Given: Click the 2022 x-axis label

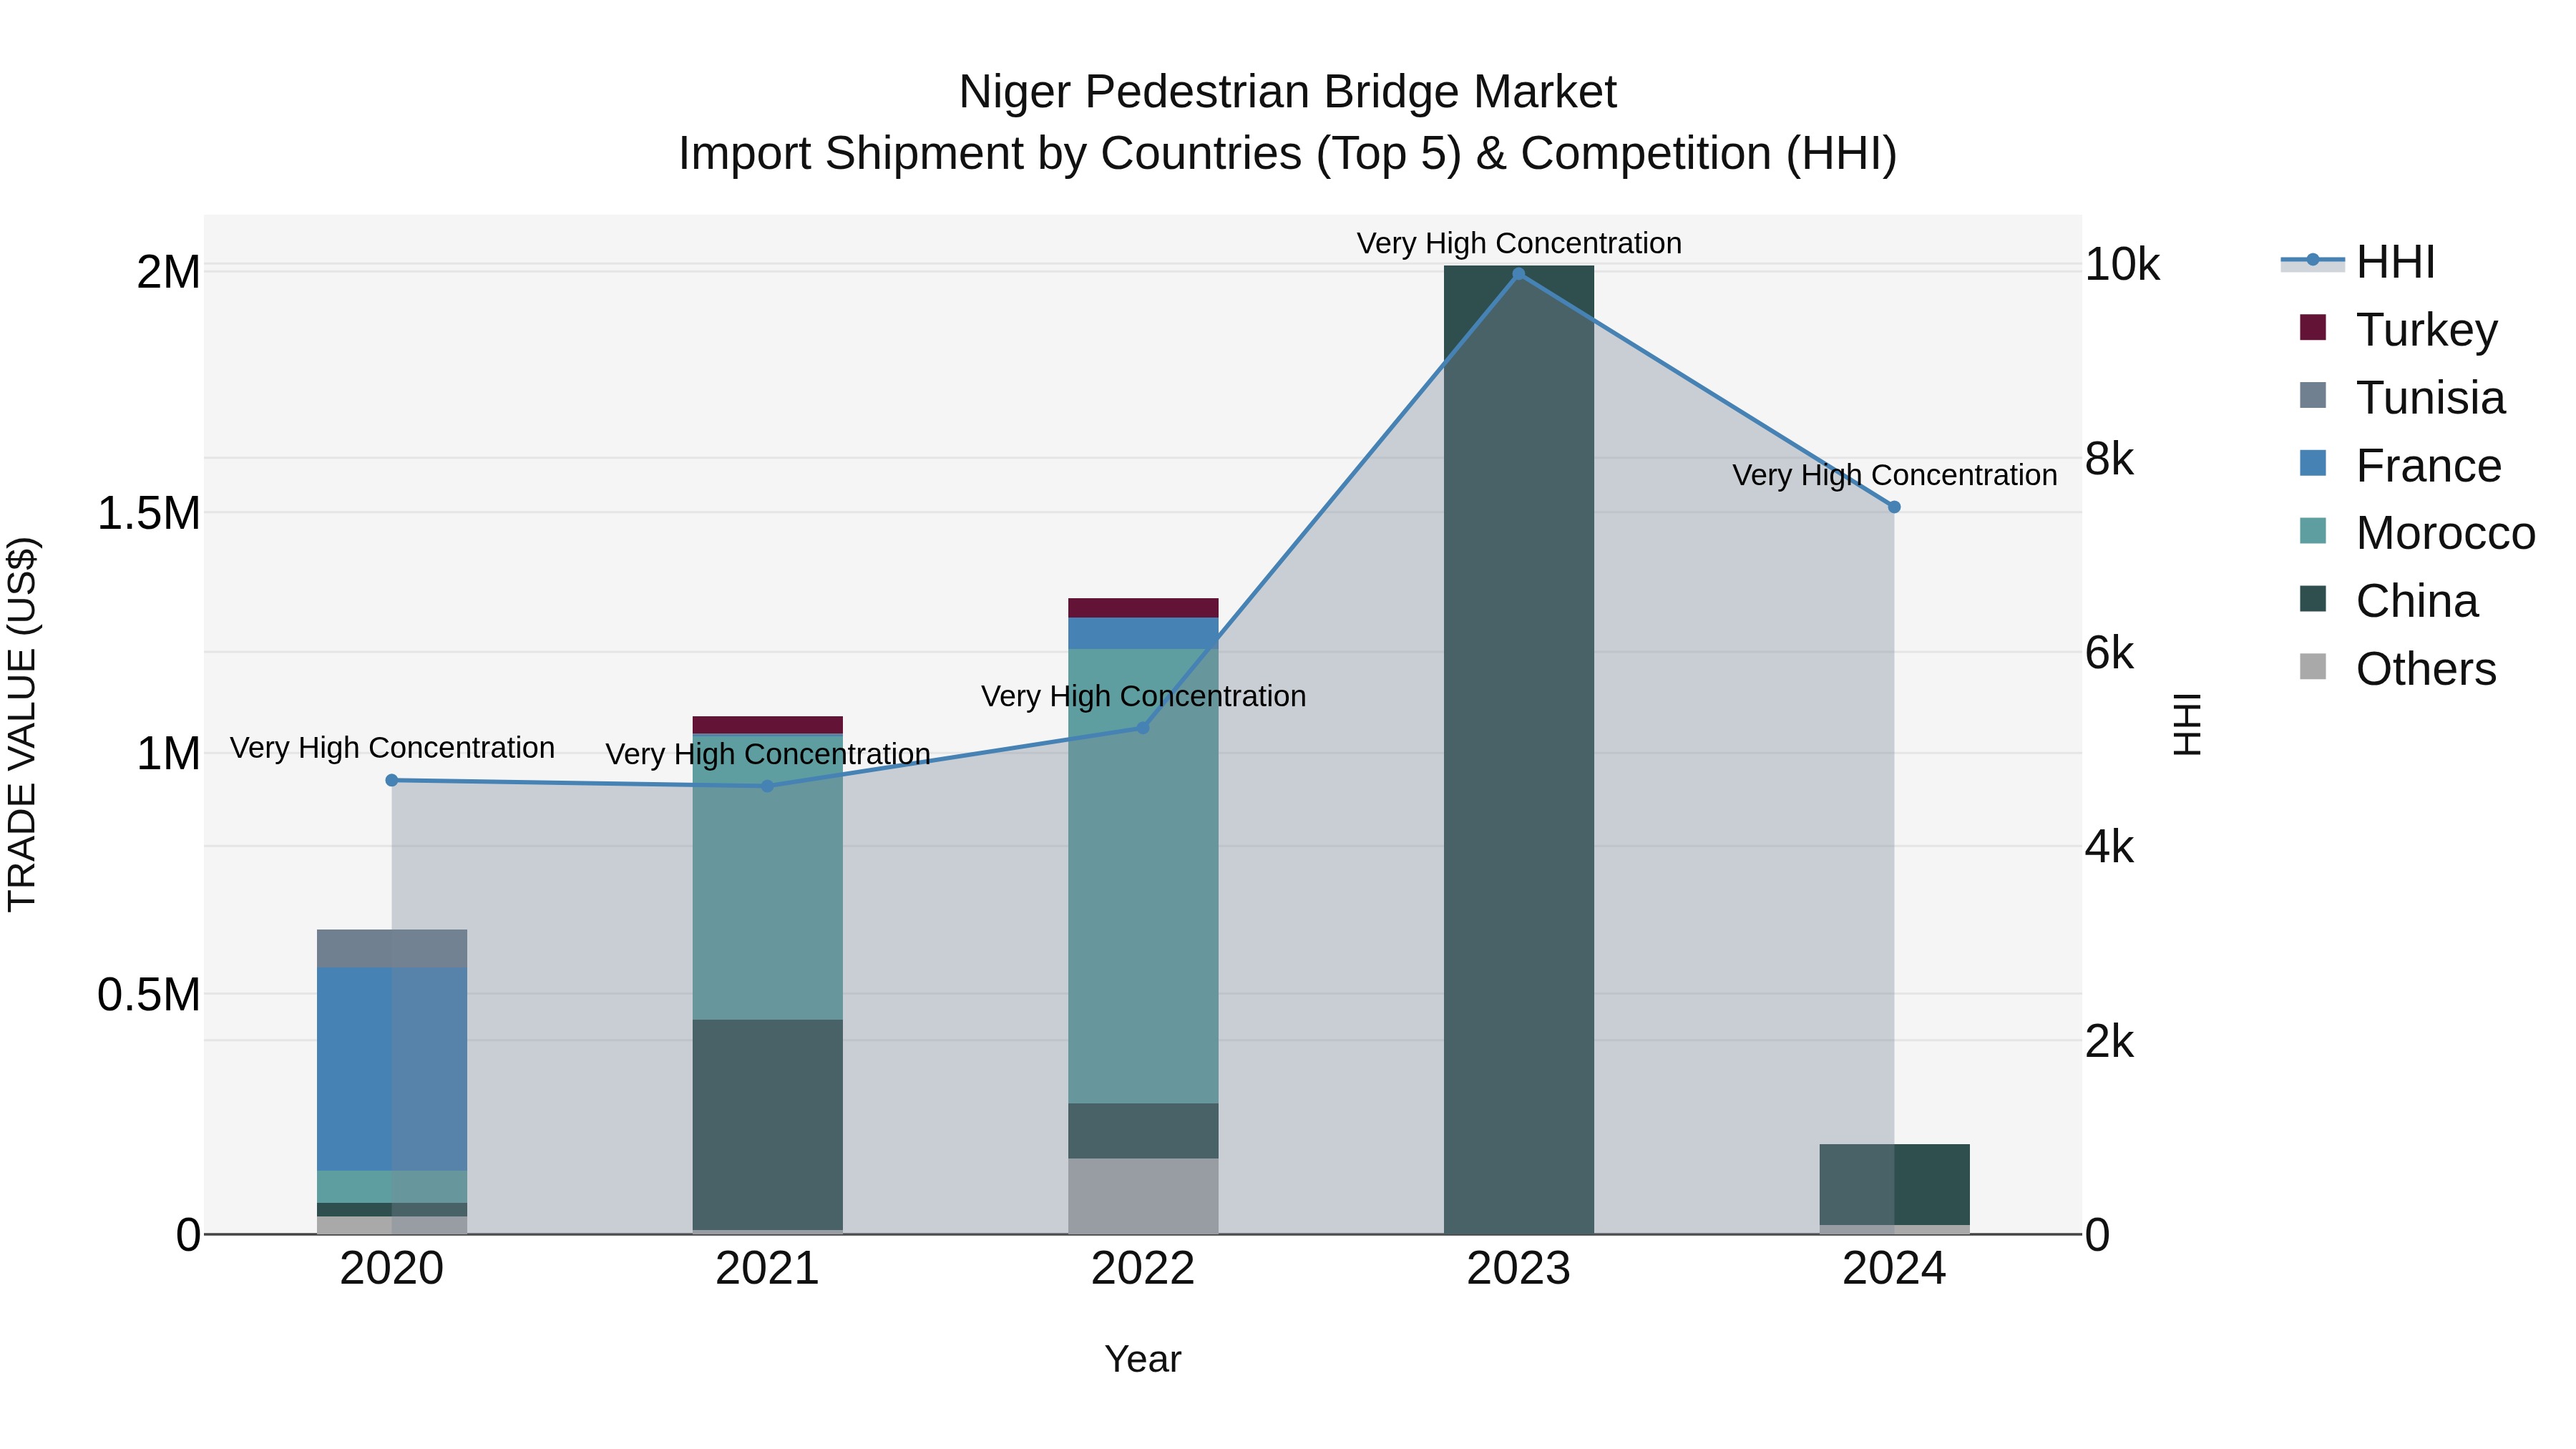Looking at the screenshot, I should [x=1143, y=1269].
